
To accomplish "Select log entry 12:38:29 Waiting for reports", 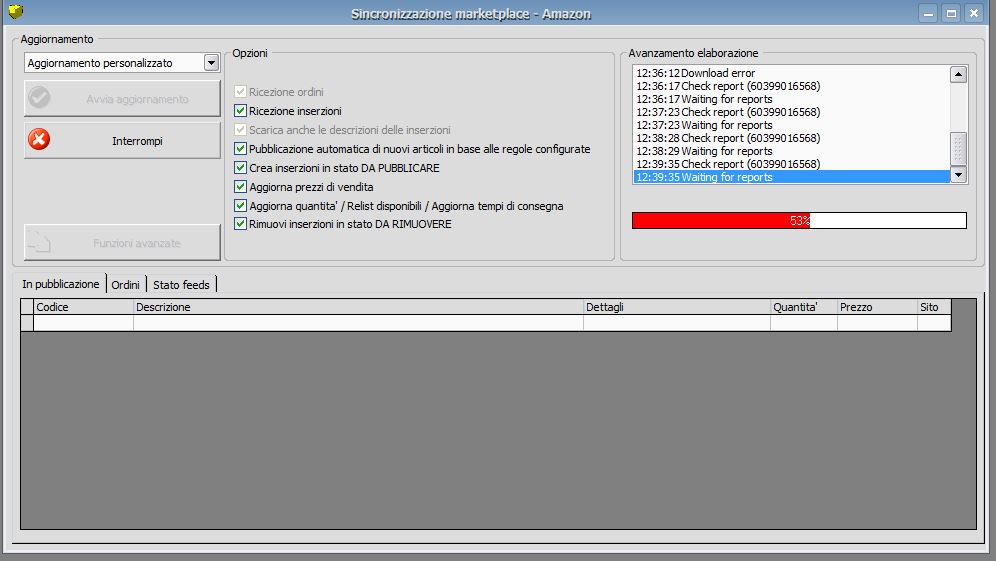I will pos(791,151).
